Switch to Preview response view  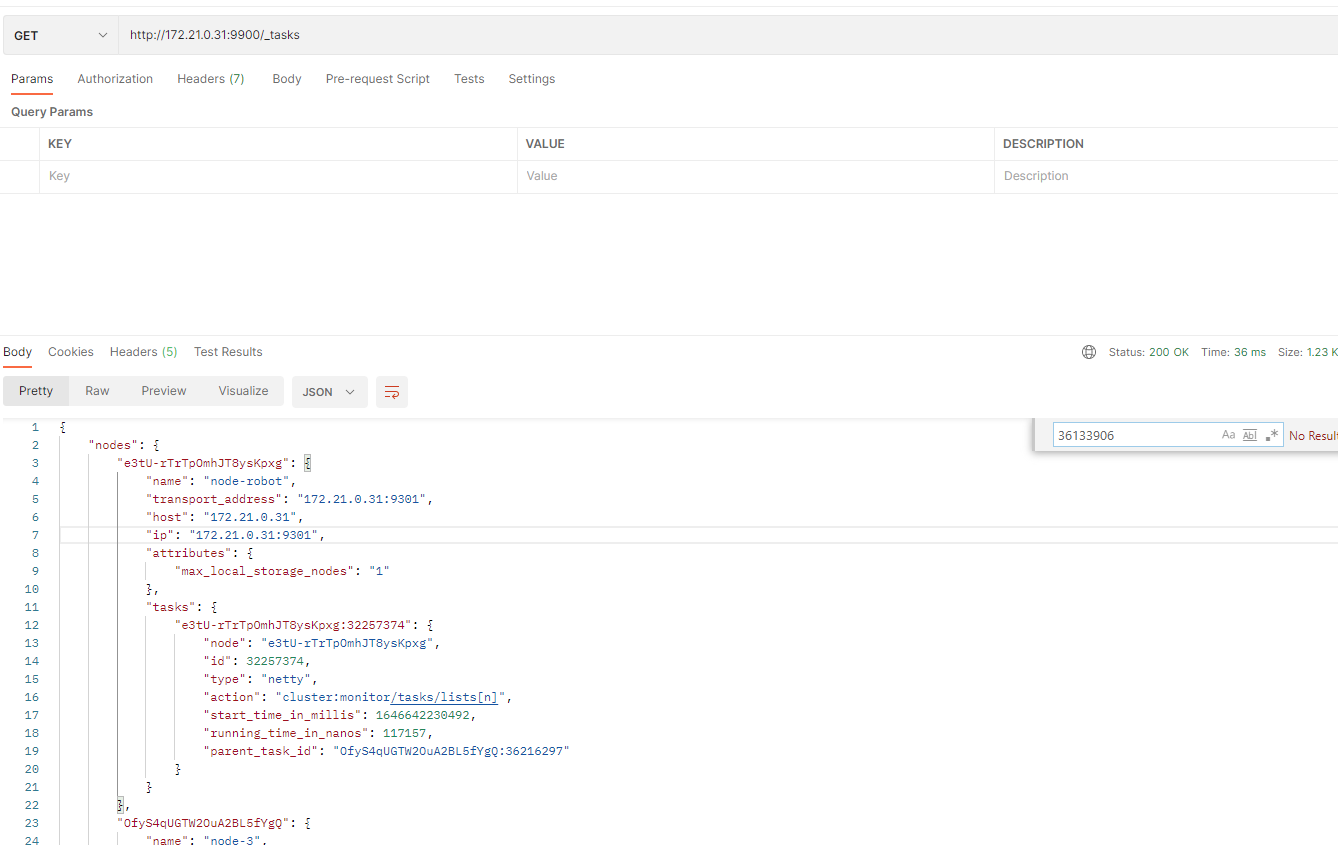click(164, 391)
